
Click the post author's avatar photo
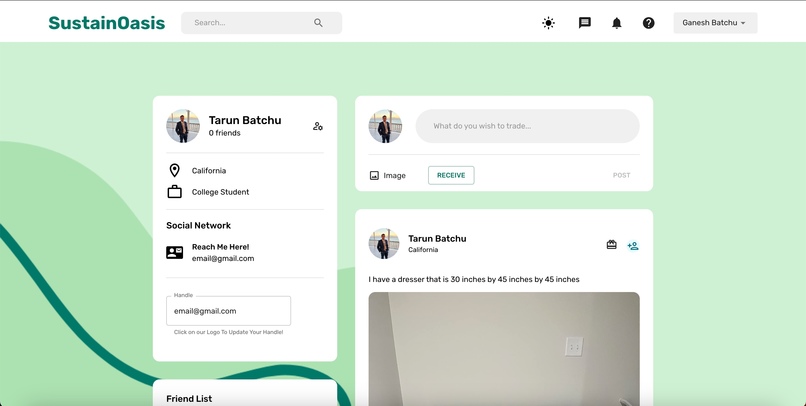point(384,244)
